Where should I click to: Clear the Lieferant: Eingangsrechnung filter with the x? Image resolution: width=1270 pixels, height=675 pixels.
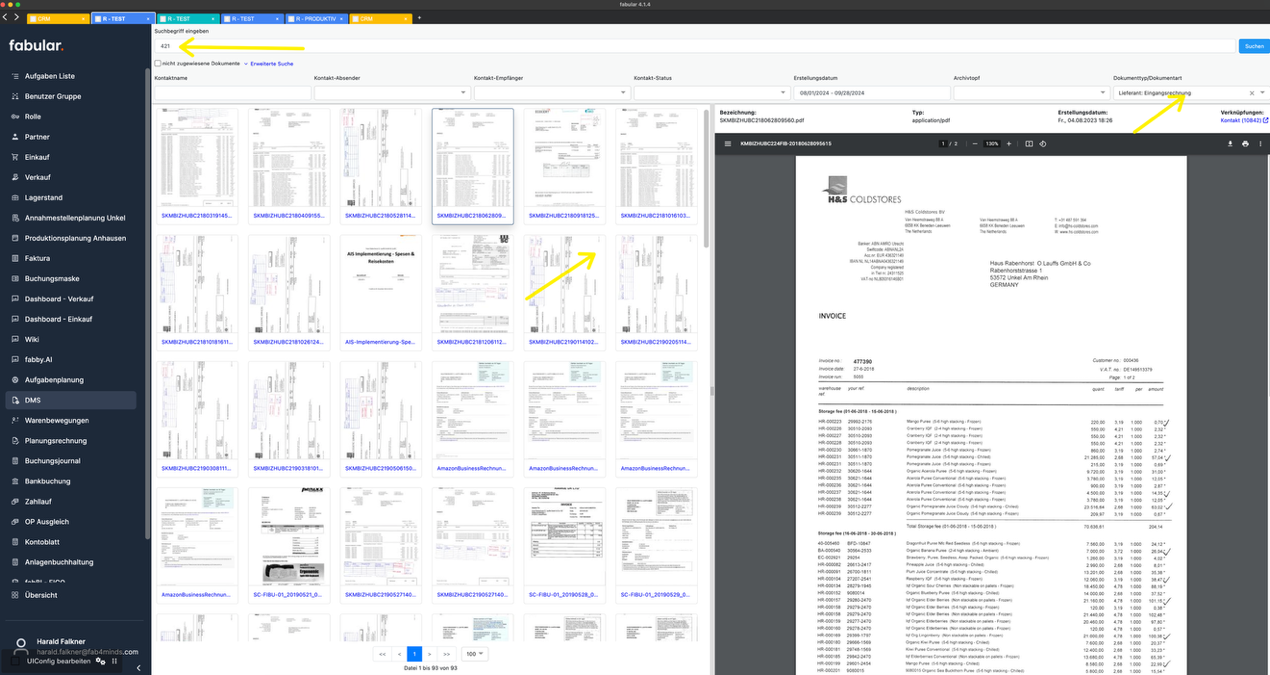pos(1250,92)
